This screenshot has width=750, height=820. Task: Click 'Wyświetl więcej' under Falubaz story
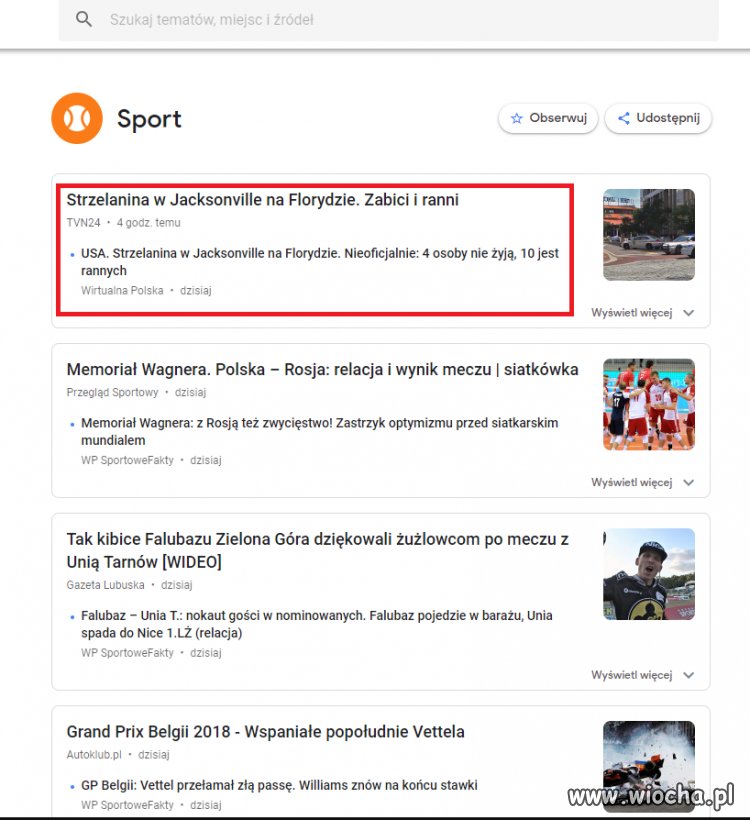click(x=631, y=675)
